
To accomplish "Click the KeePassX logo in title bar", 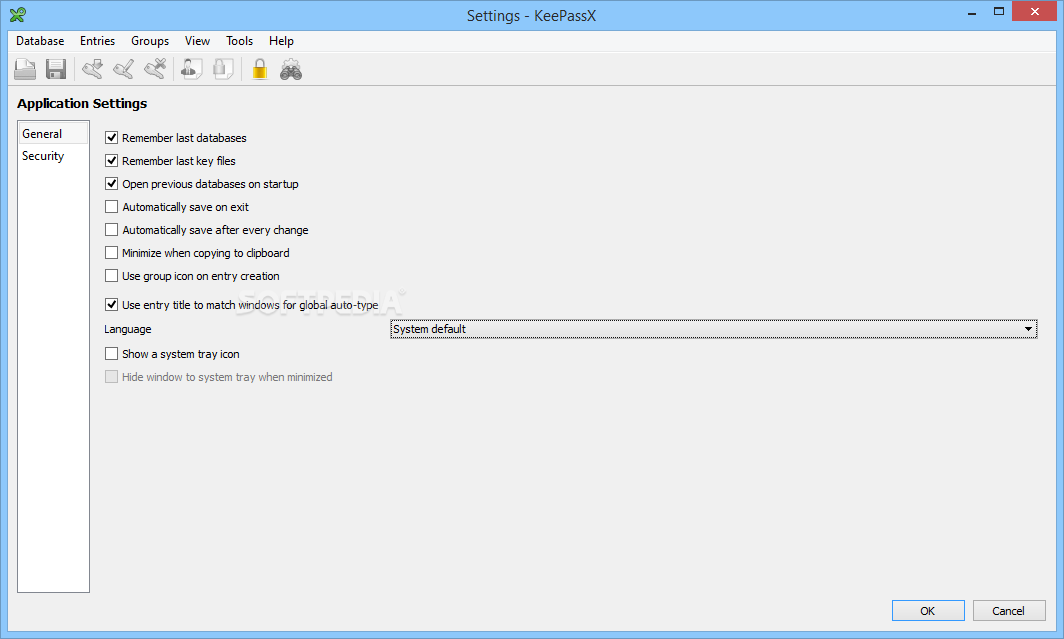I will 18,14.
